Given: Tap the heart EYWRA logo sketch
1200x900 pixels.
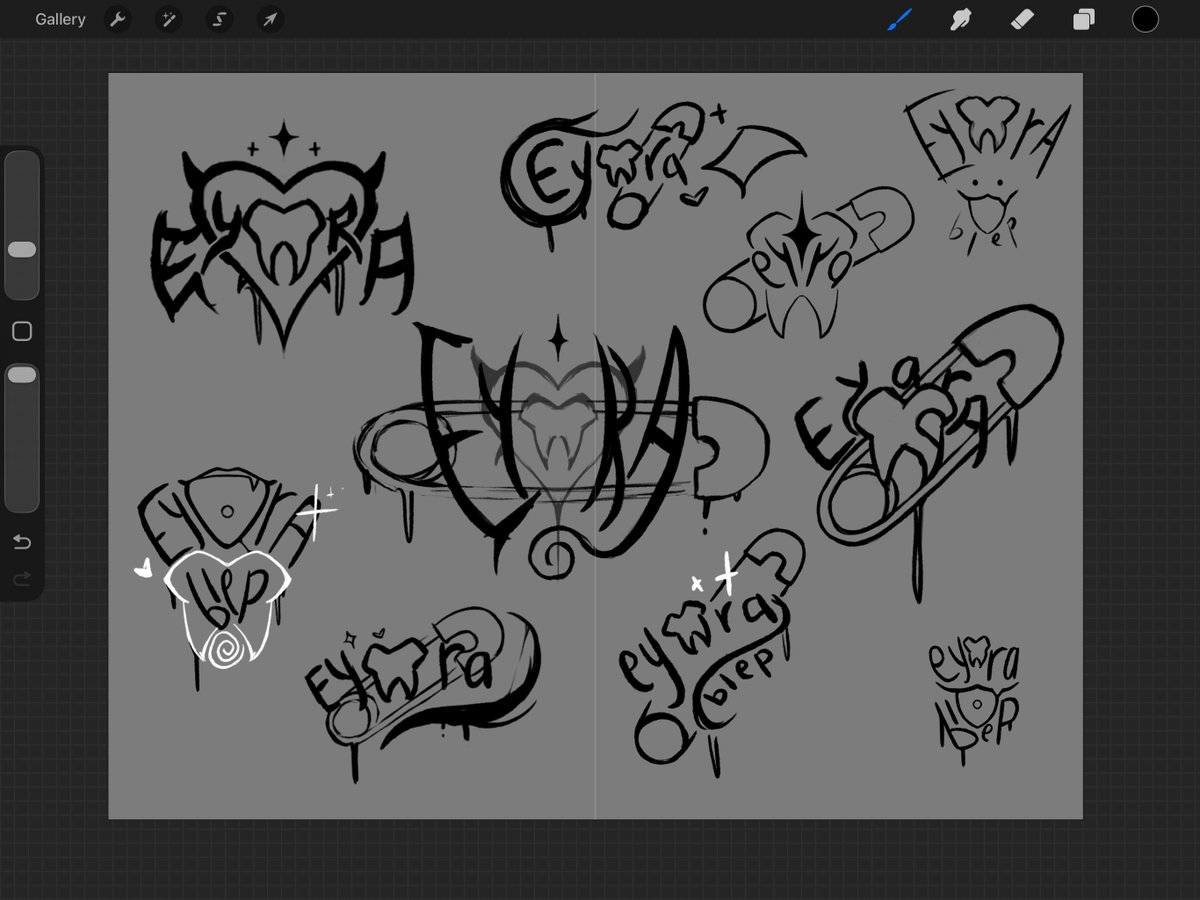Looking at the screenshot, I should (283, 236).
